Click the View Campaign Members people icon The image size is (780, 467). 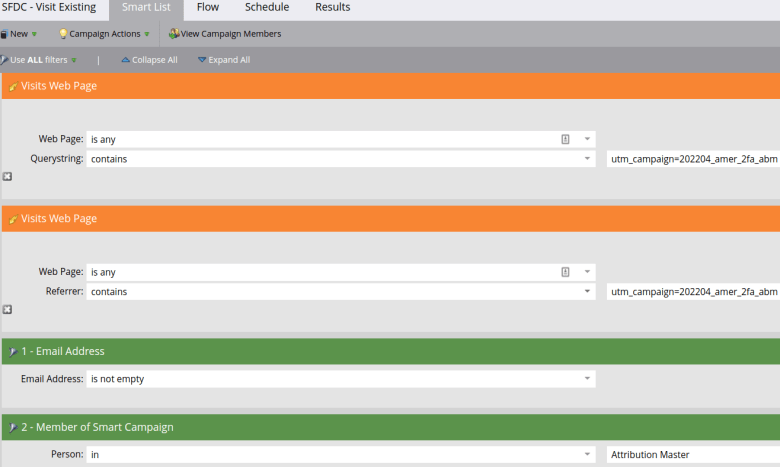pos(174,34)
